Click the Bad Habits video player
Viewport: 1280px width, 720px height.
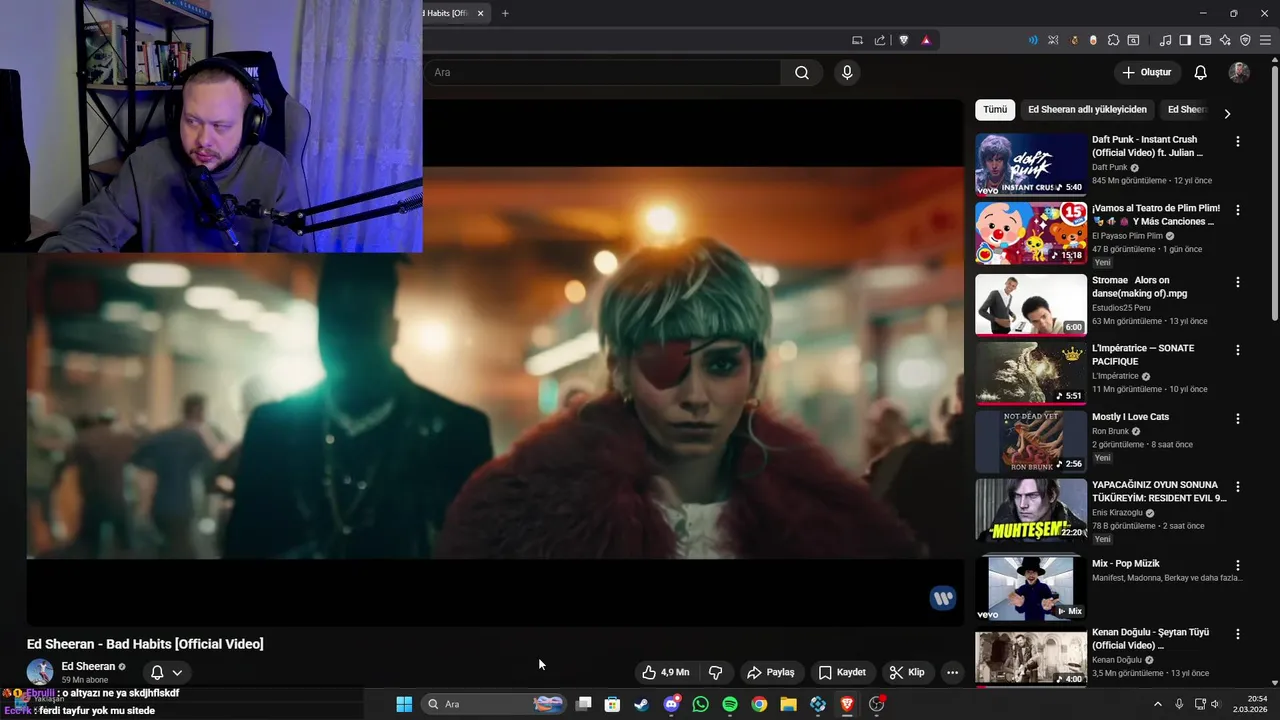pyautogui.click(x=495, y=362)
